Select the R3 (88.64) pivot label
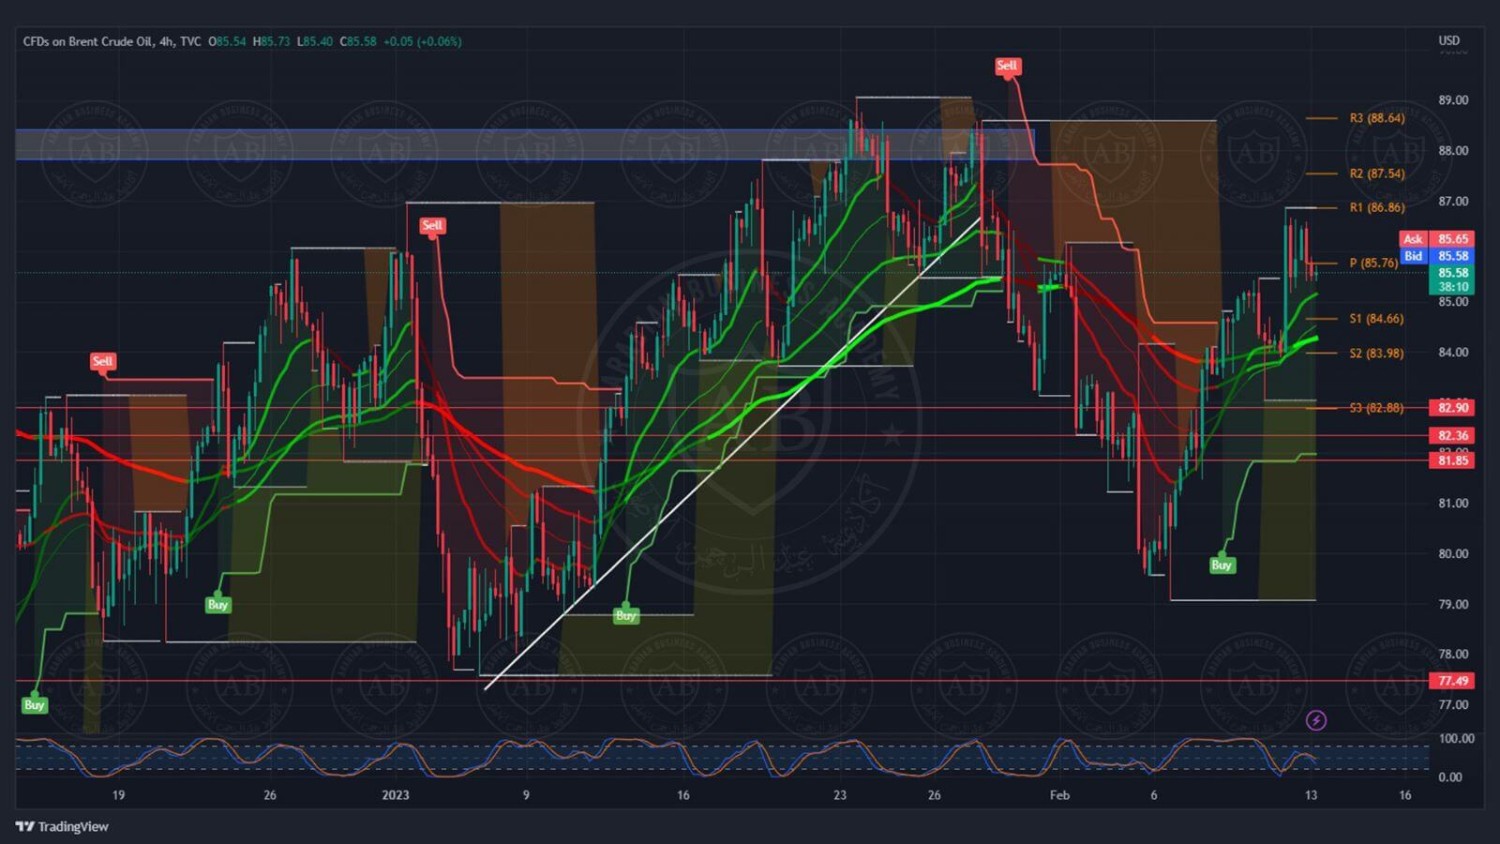Viewport: 1500px width, 844px height. coord(1377,118)
